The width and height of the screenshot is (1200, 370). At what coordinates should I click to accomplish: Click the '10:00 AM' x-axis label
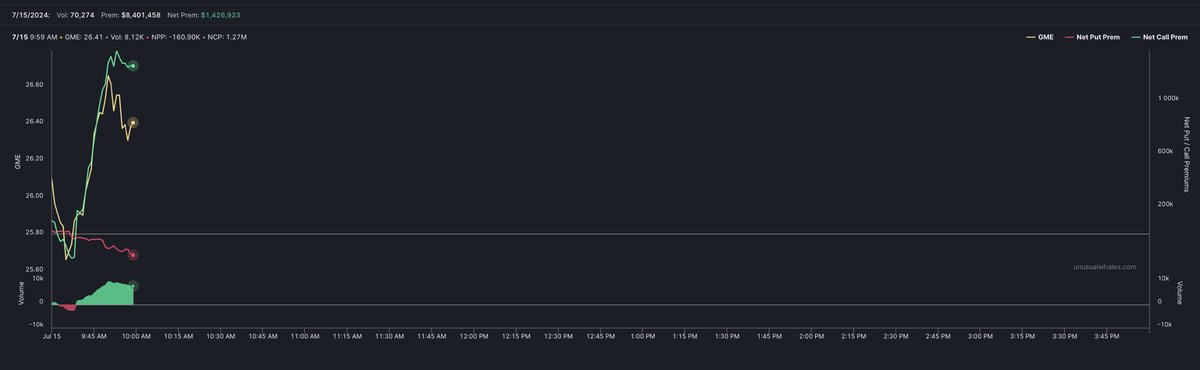click(136, 336)
